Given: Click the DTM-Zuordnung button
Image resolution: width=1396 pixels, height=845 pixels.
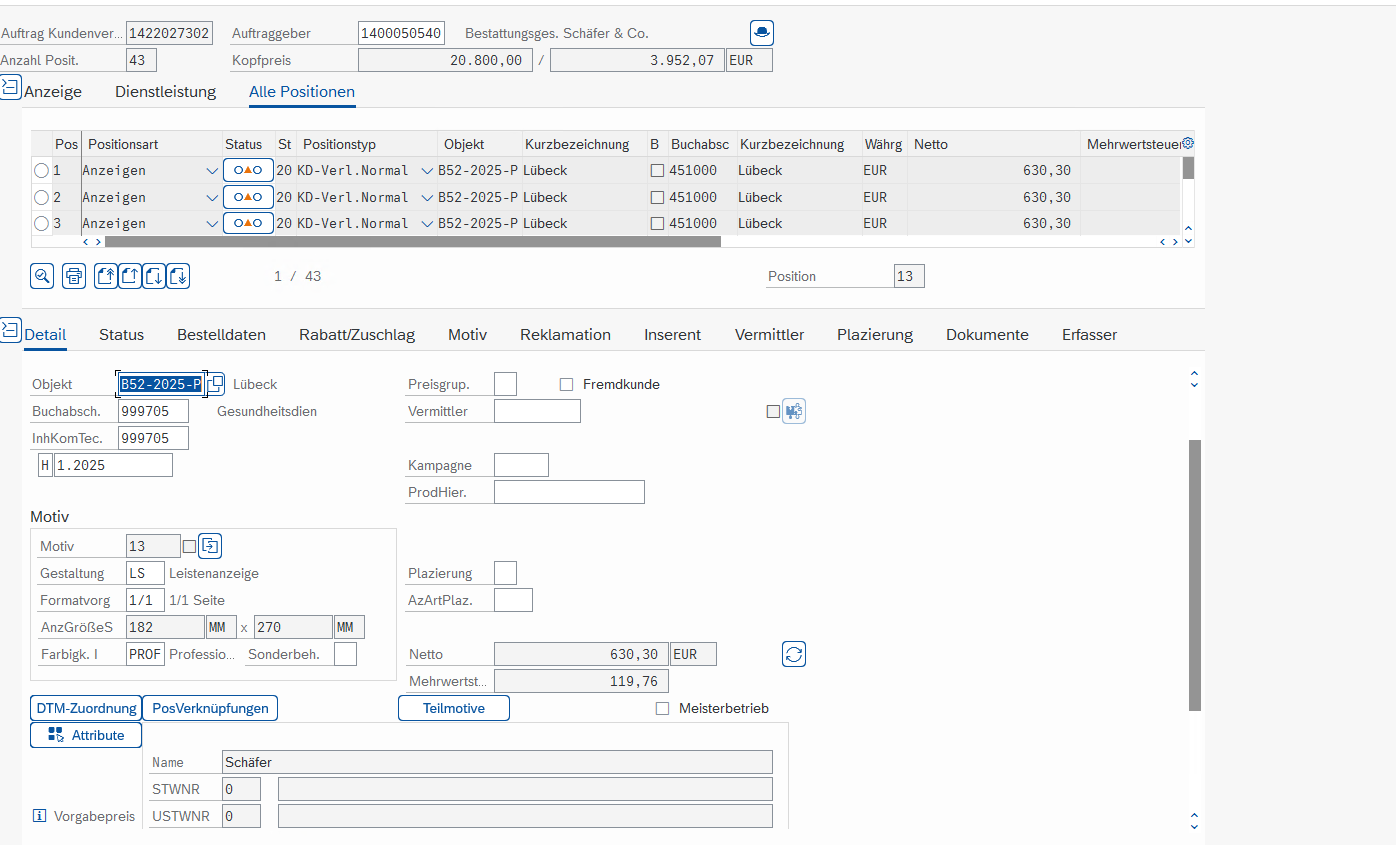Looking at the screenshot, I should pyautogui.click(x=86, y=708).
